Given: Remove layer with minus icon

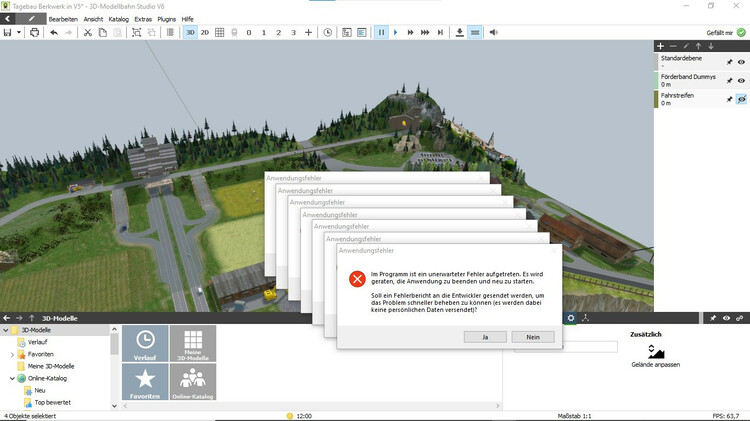Looking at the screenshot, I should pyautogui.click(x=673, y=46).
